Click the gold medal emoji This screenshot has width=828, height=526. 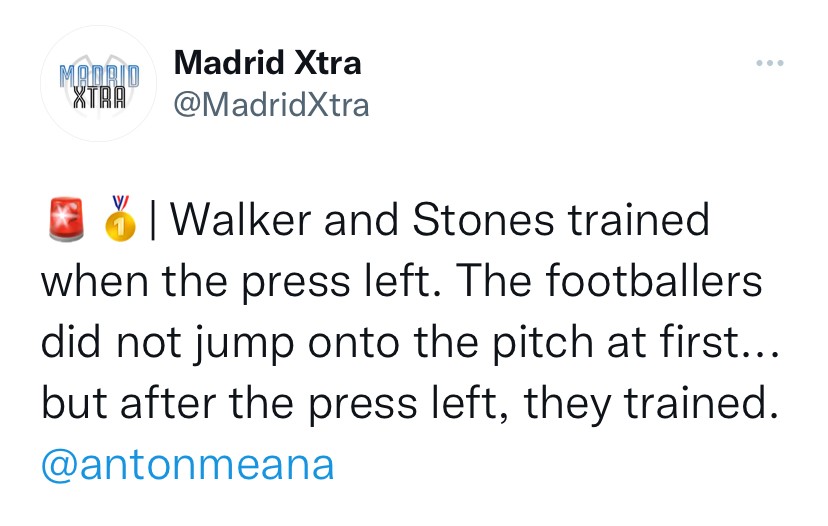[120, 221]
